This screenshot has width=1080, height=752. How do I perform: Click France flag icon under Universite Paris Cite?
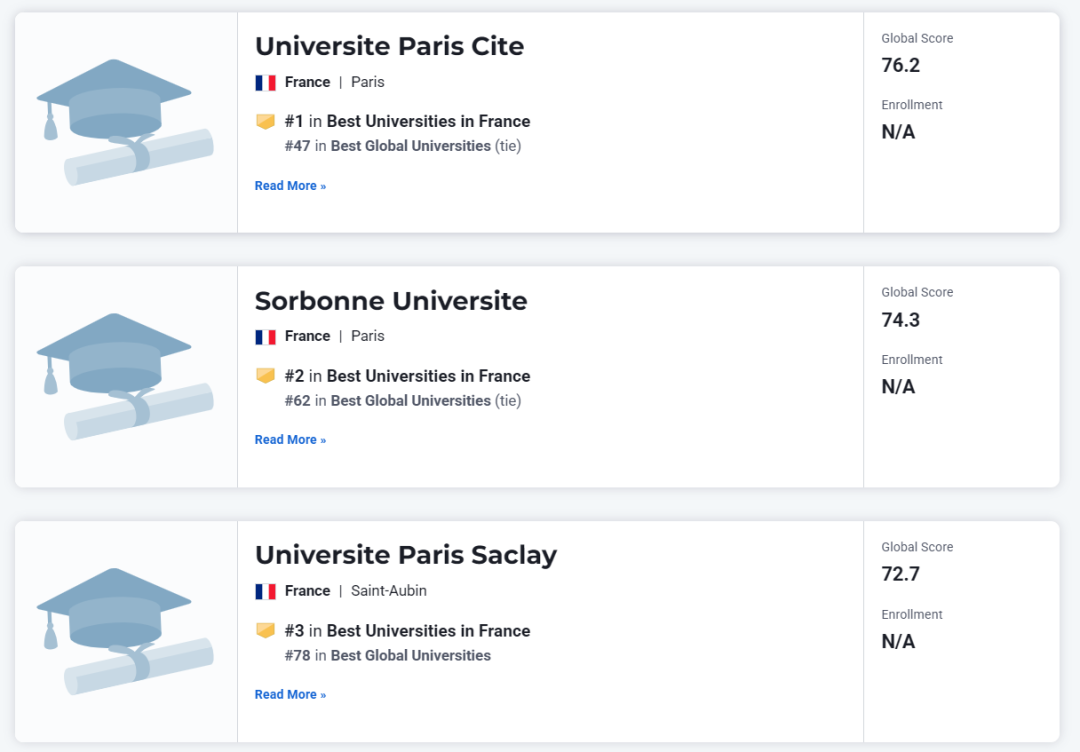(x=265, y=83)
